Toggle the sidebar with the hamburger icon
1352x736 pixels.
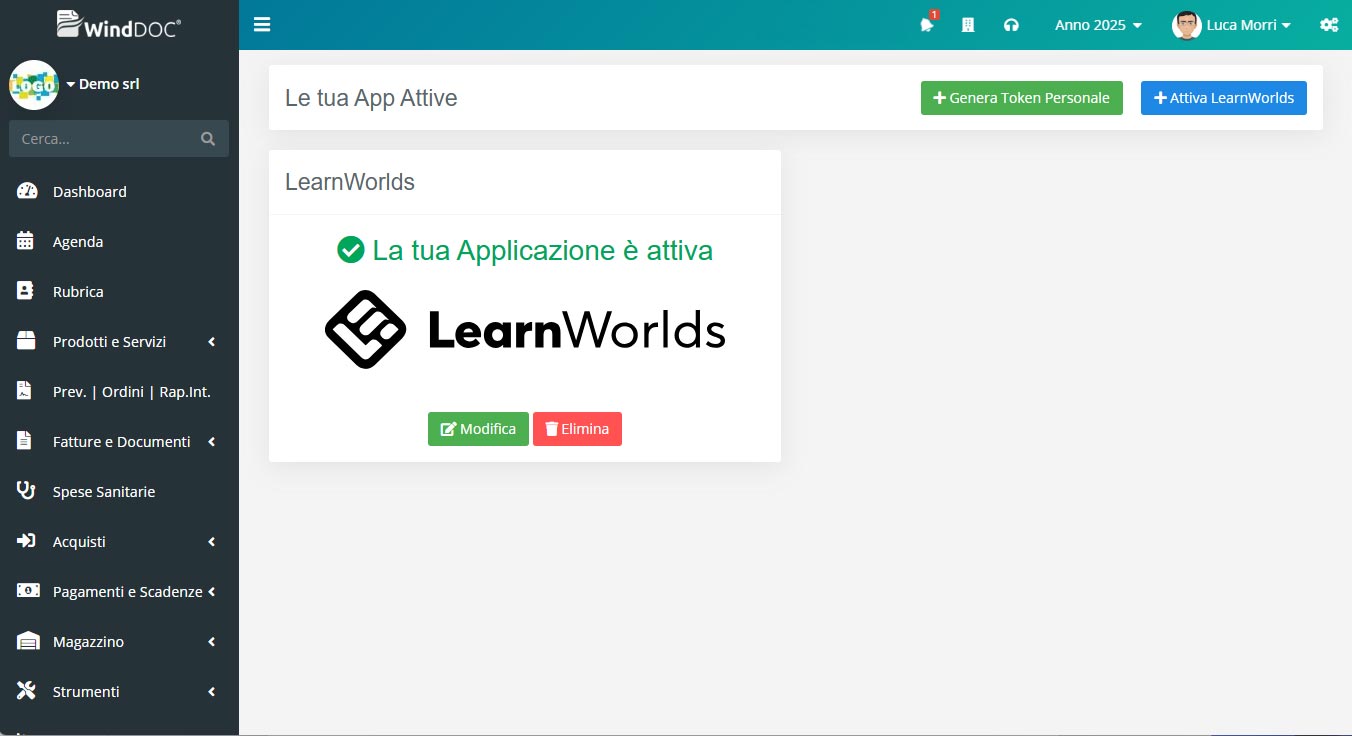[262, 24]
